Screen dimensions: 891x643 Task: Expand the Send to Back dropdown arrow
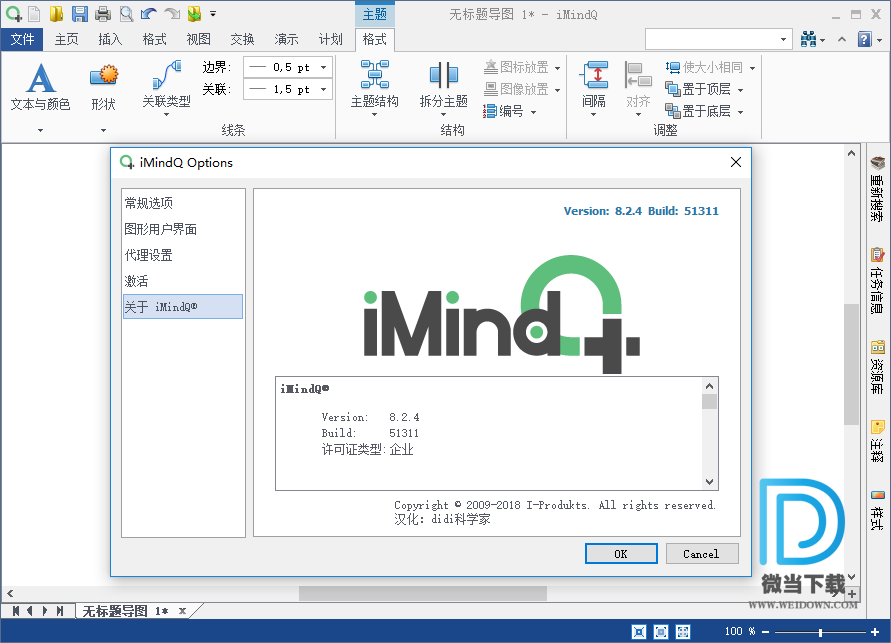740,112
